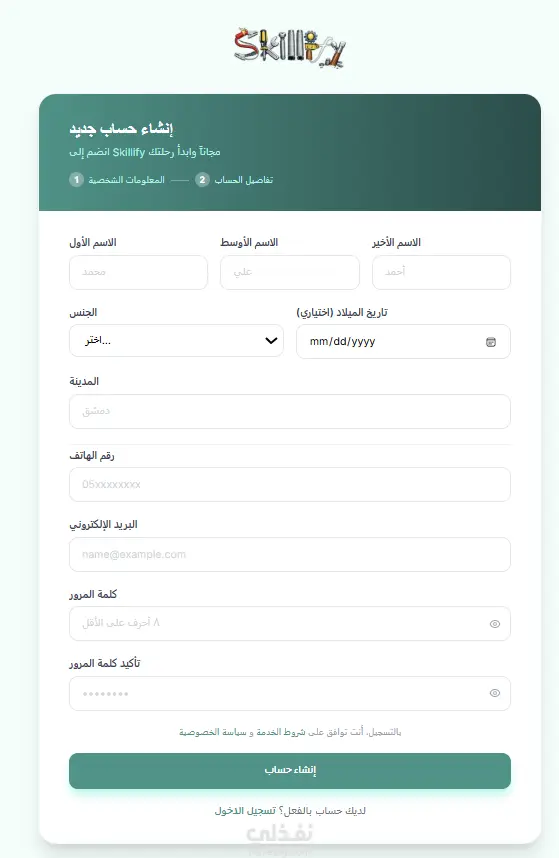This screenshot has height=858, width=559.
Task: Click step 2 circle for account details
Action: point(202,179)
